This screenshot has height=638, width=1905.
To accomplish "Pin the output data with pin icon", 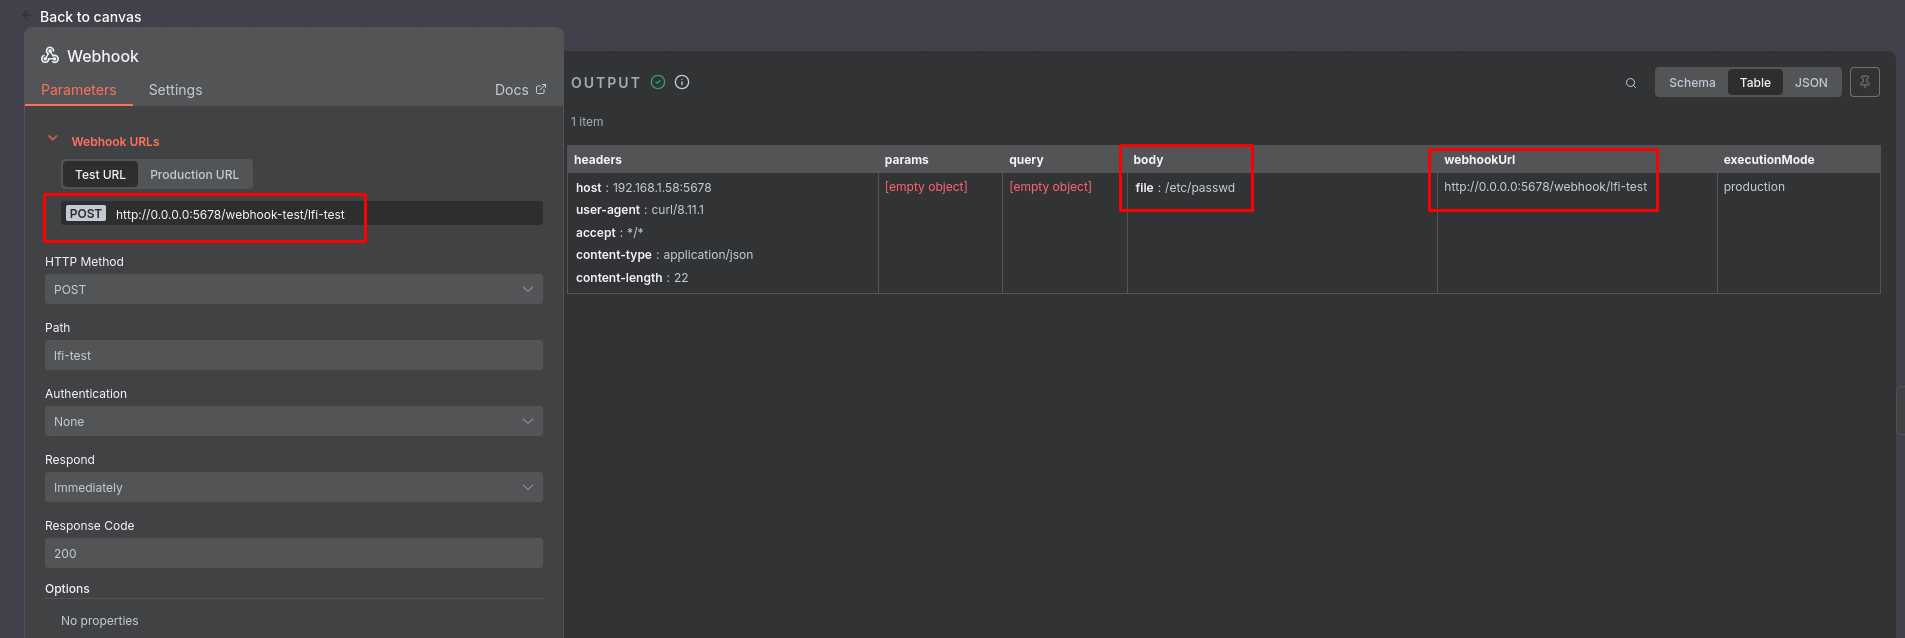I will 1864,82.
